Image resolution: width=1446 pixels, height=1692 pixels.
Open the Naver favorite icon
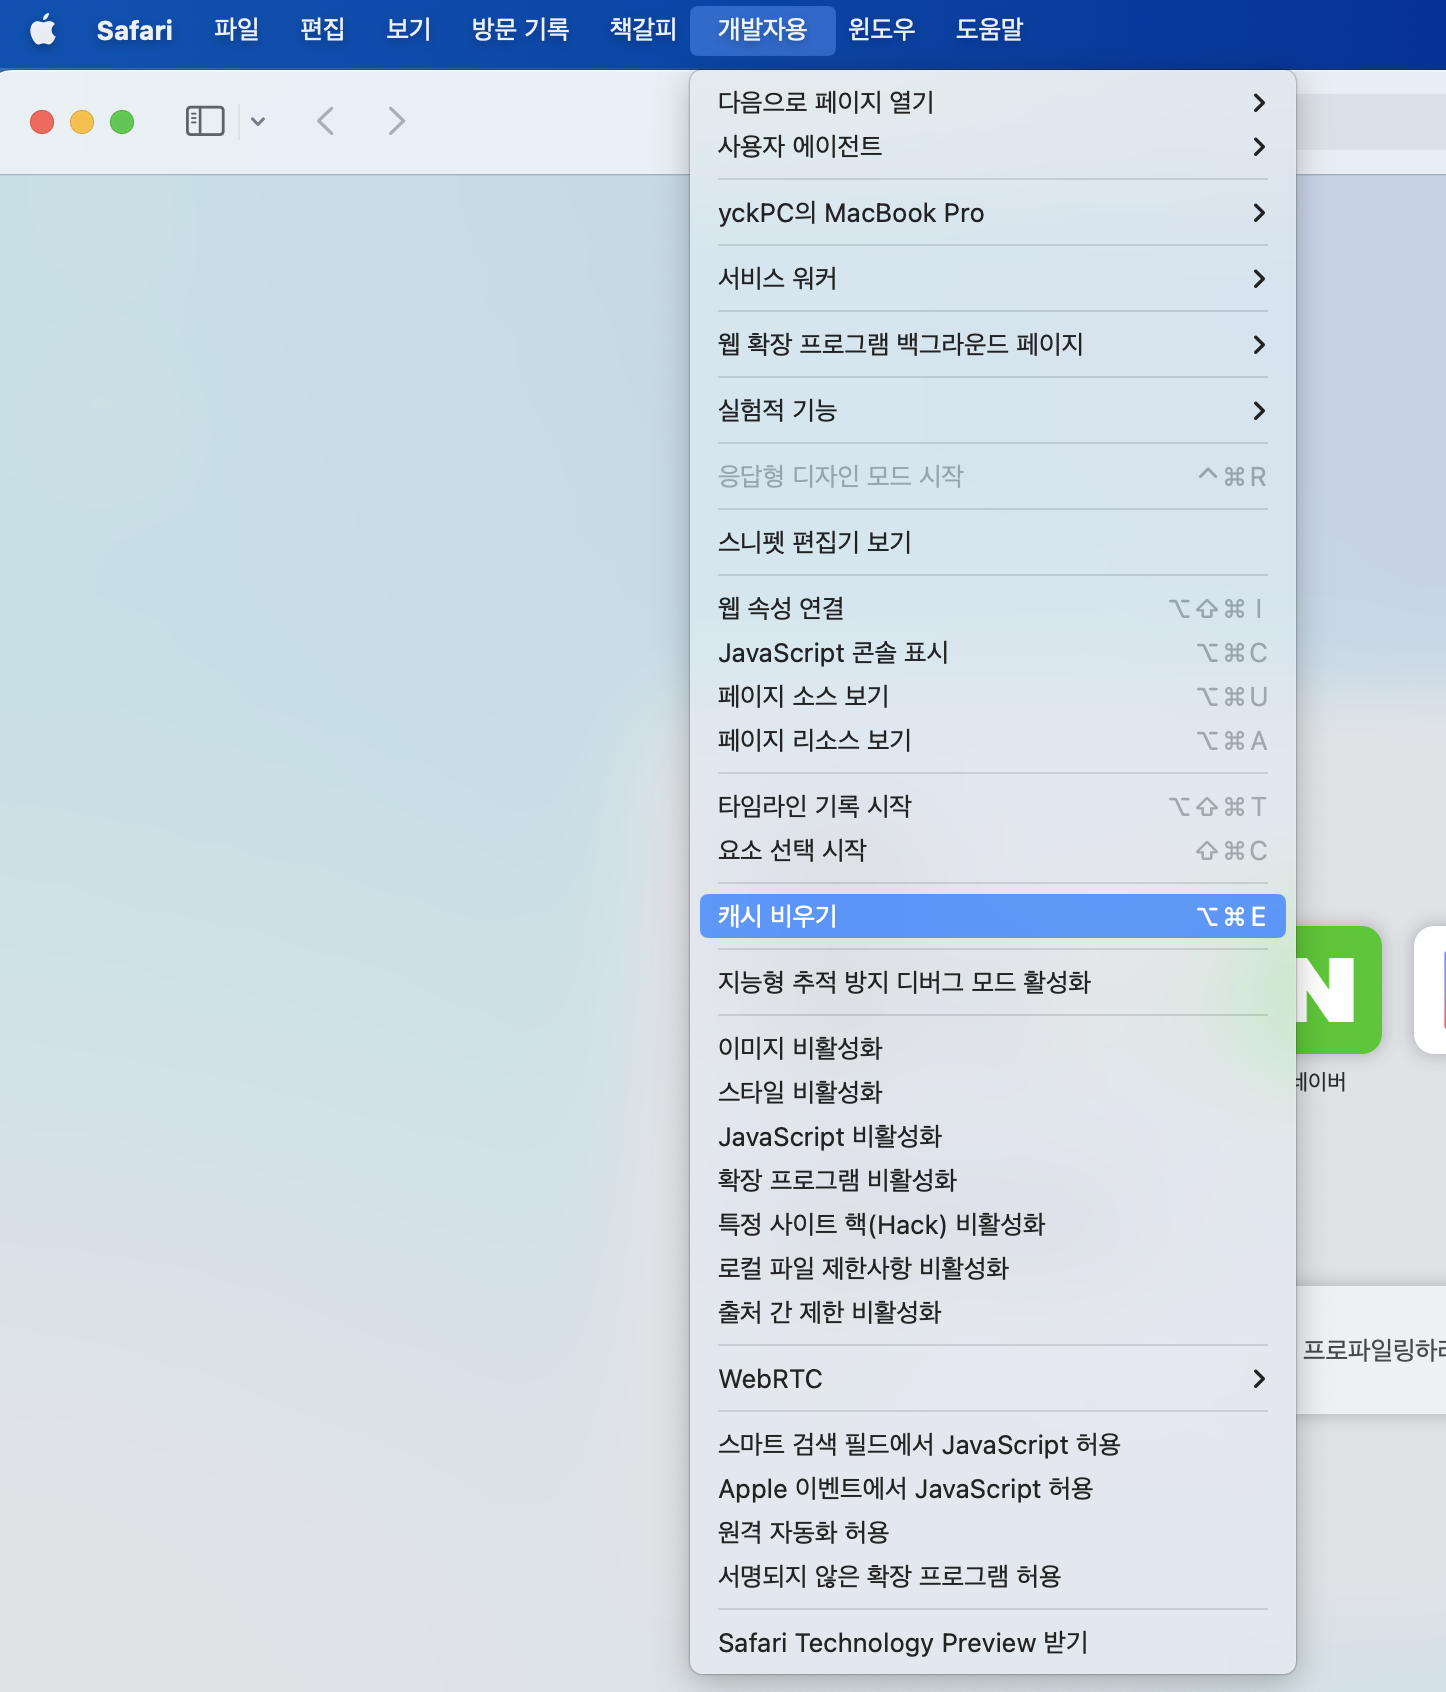point(1338,990)
